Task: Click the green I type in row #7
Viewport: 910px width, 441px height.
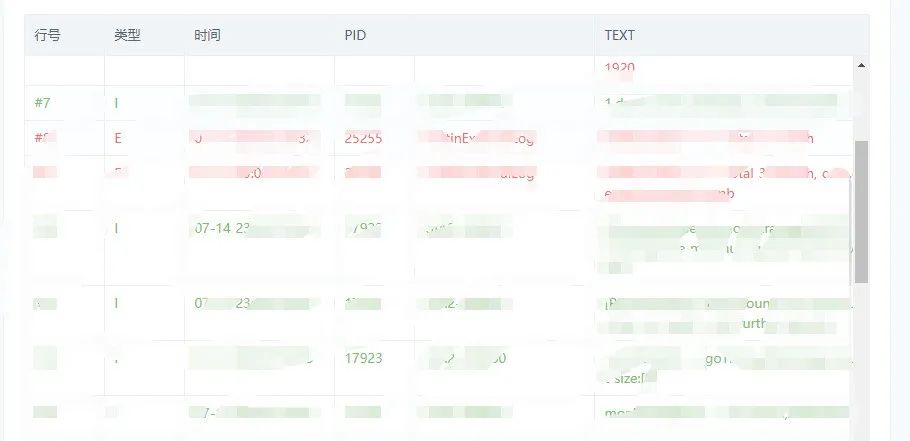Action: (116, 103)
